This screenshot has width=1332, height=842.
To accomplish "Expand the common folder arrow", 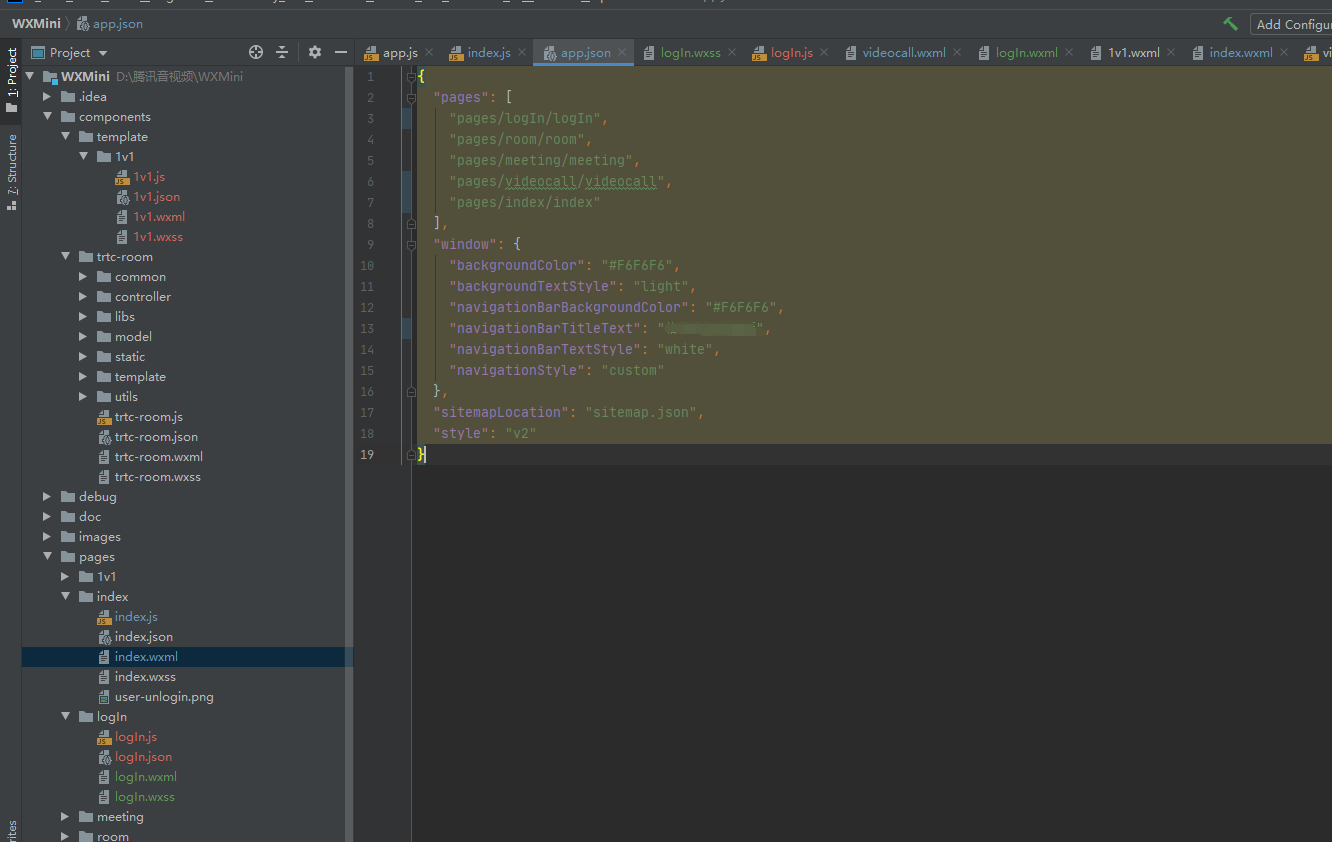I will coord(83,277).
